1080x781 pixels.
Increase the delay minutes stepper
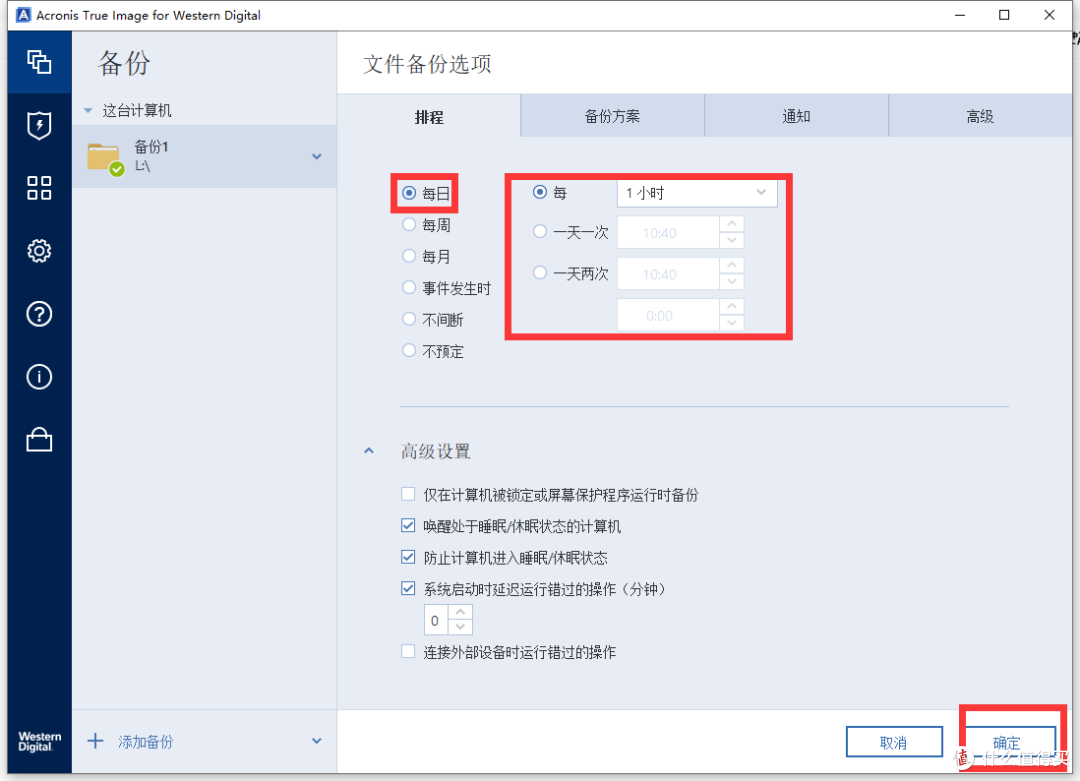460,612
